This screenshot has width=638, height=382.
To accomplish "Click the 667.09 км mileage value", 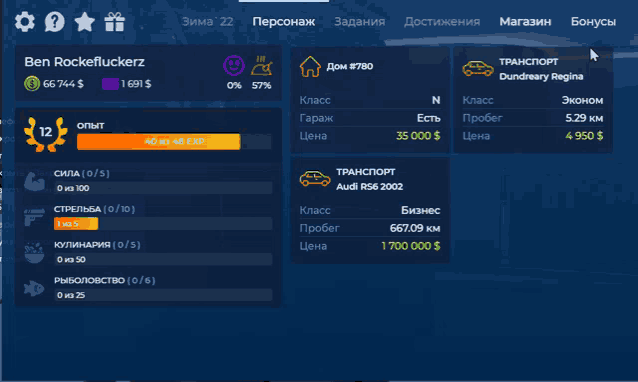I will tap(415, 228).
